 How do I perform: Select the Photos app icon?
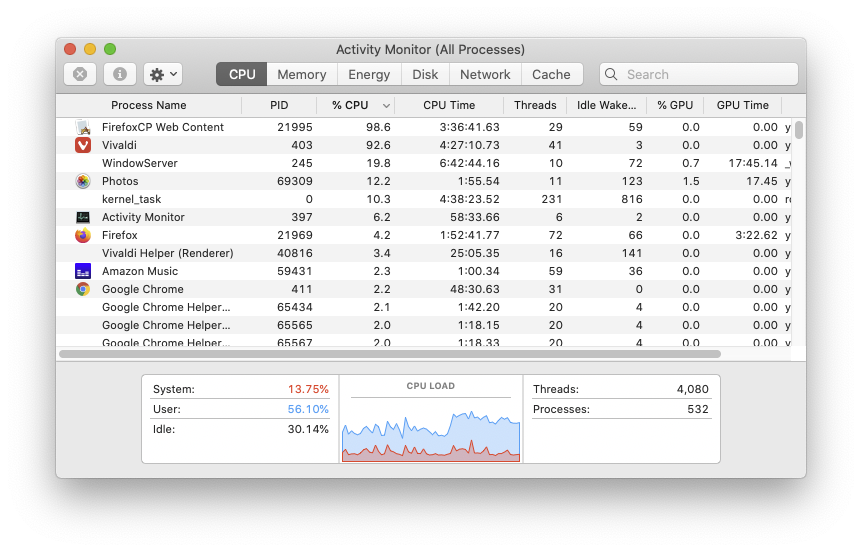point(83,181)
